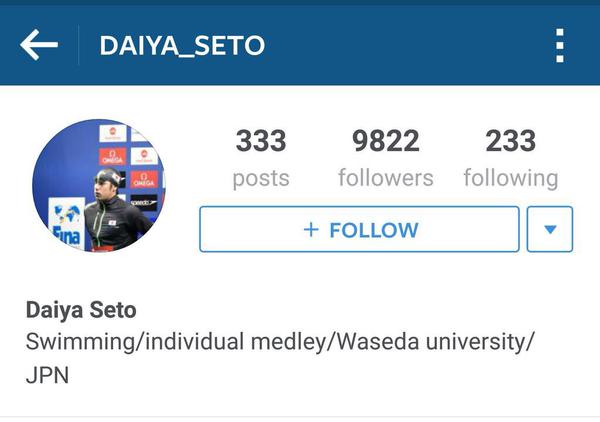Open Daiya Seto's circular profile picture
Screen dimensions: 600x422
[x=99, y=186]
